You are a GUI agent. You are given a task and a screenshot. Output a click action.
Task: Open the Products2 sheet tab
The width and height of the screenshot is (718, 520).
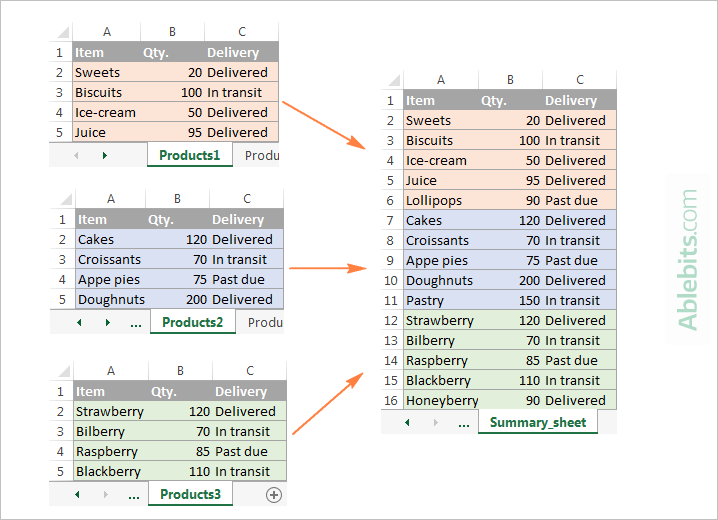pos(192,322)
